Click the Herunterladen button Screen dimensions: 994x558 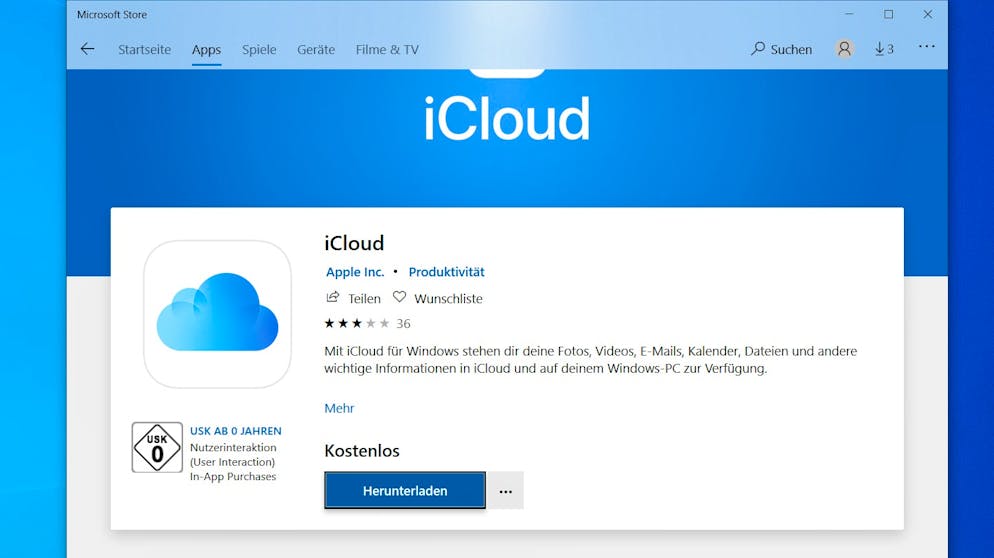(x=405, y=490)
